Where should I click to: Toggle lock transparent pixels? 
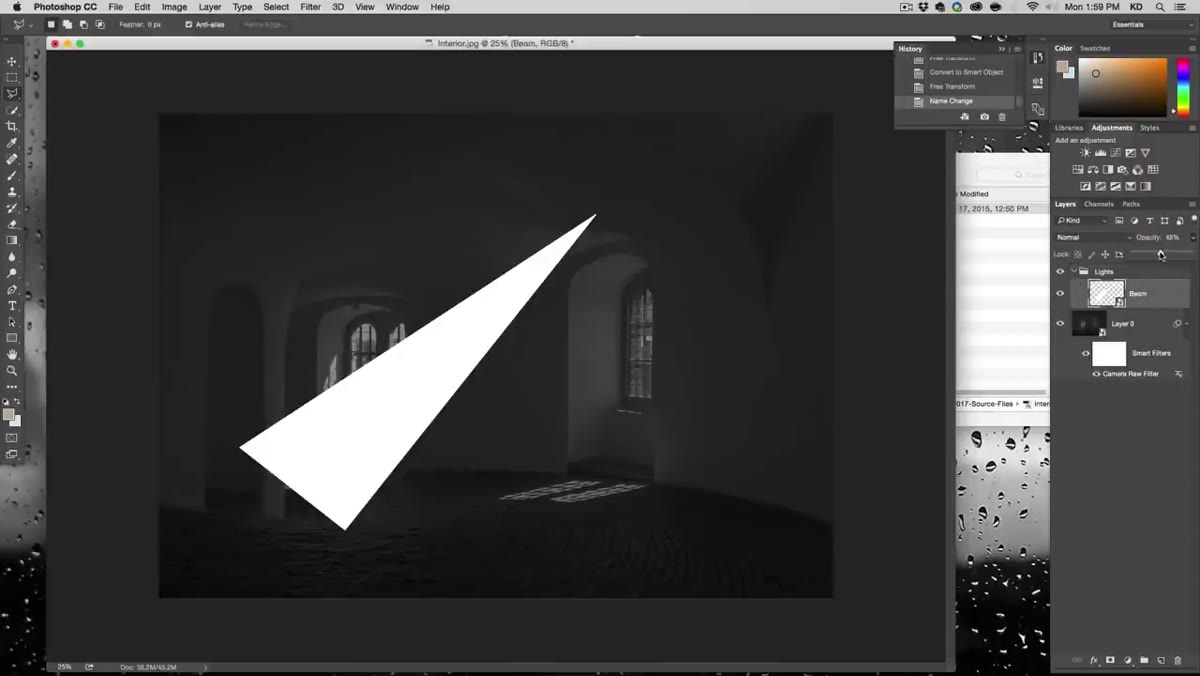tap(1078, 254)
